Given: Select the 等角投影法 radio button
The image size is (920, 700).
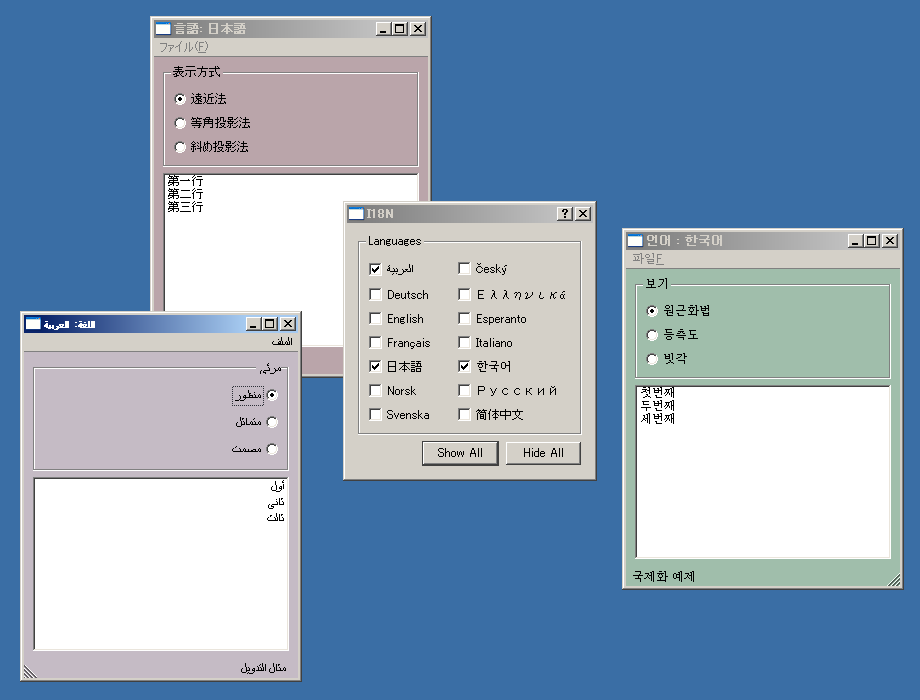Looking at the screenshot, I should pyautogui.click(x=180, y=123).
